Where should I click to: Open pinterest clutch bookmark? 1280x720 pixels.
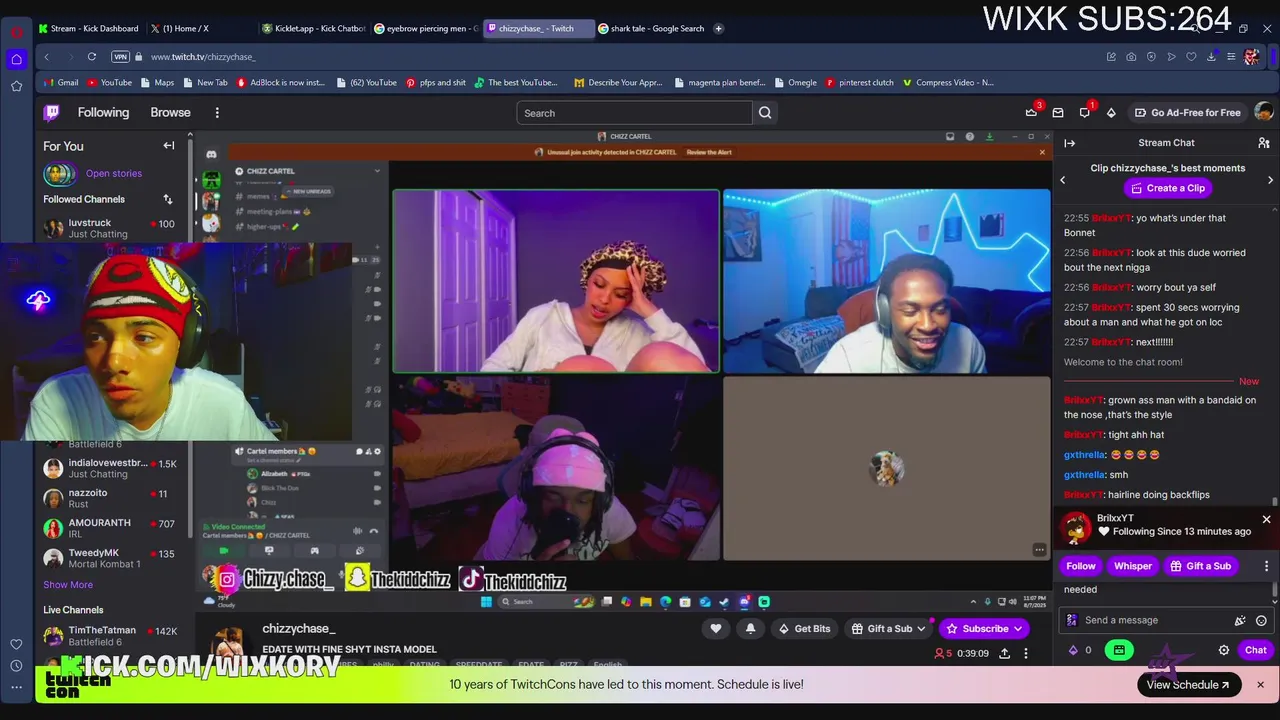click(860, 83)
